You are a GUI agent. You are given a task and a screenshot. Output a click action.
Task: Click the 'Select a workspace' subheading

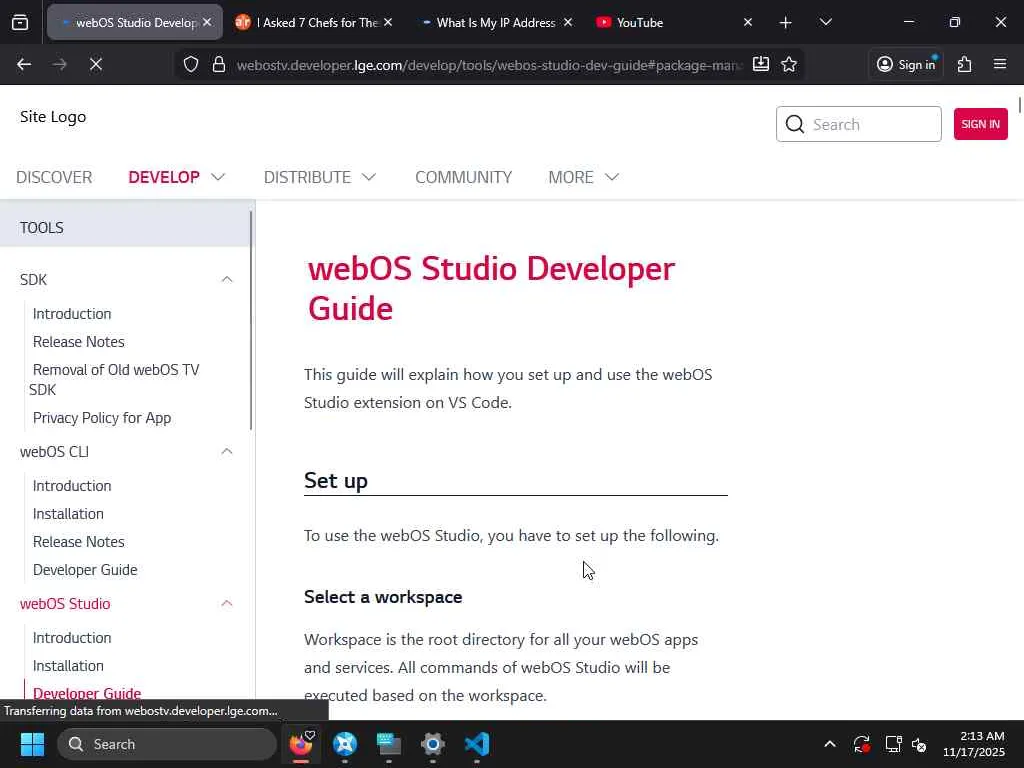[383, 597]
